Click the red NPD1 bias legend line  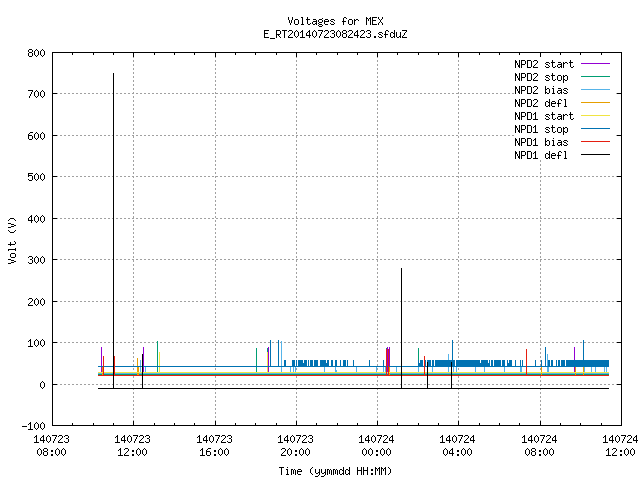tap(595, 142)
